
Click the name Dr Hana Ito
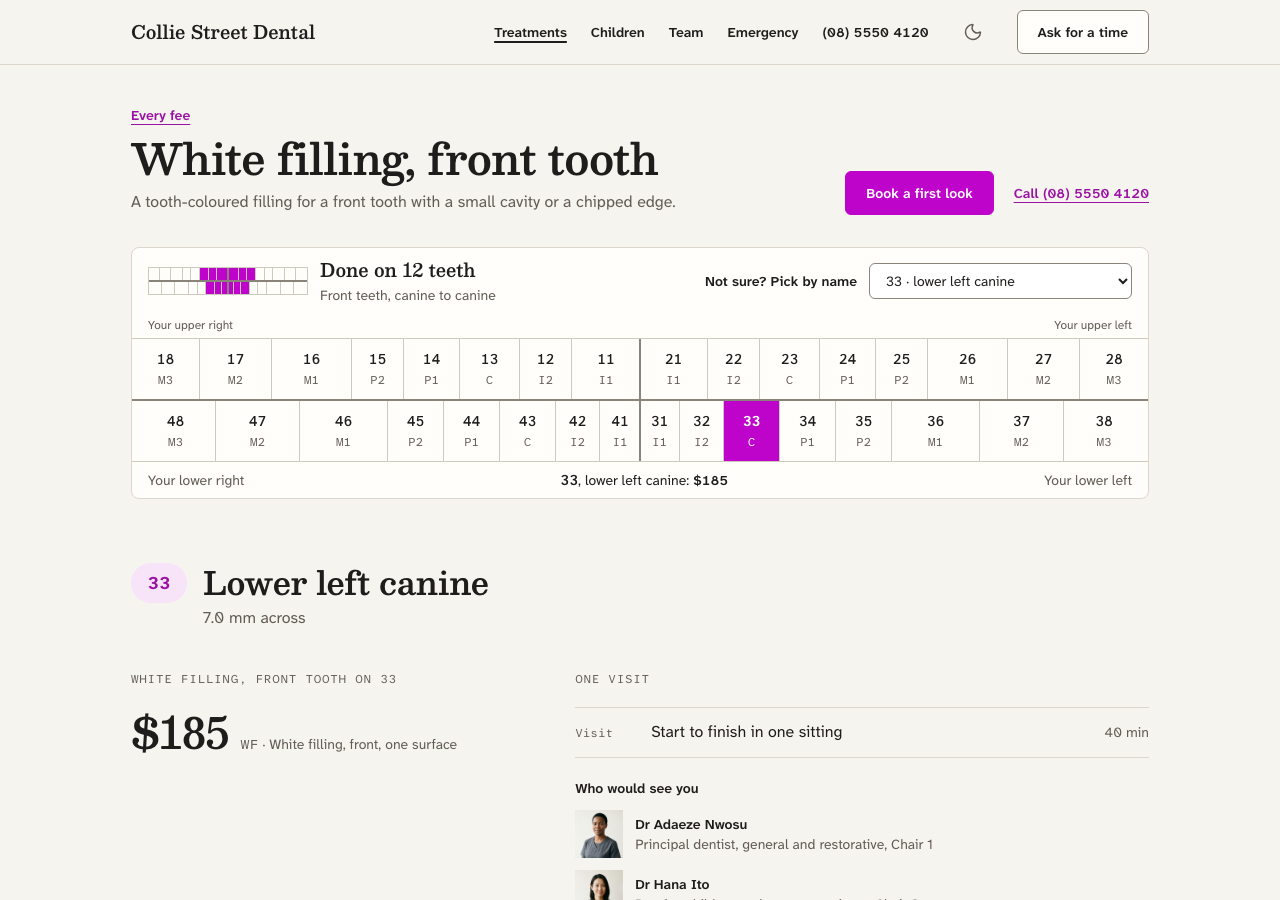(x=672, y=885)
